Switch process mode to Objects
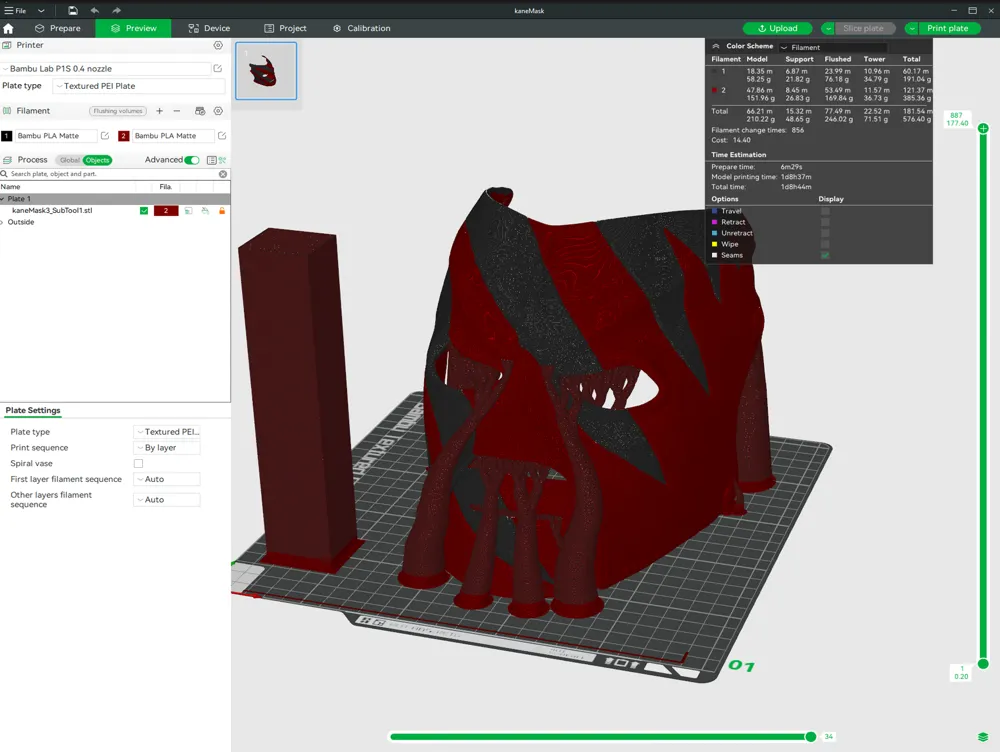 (x=98, y=160)
